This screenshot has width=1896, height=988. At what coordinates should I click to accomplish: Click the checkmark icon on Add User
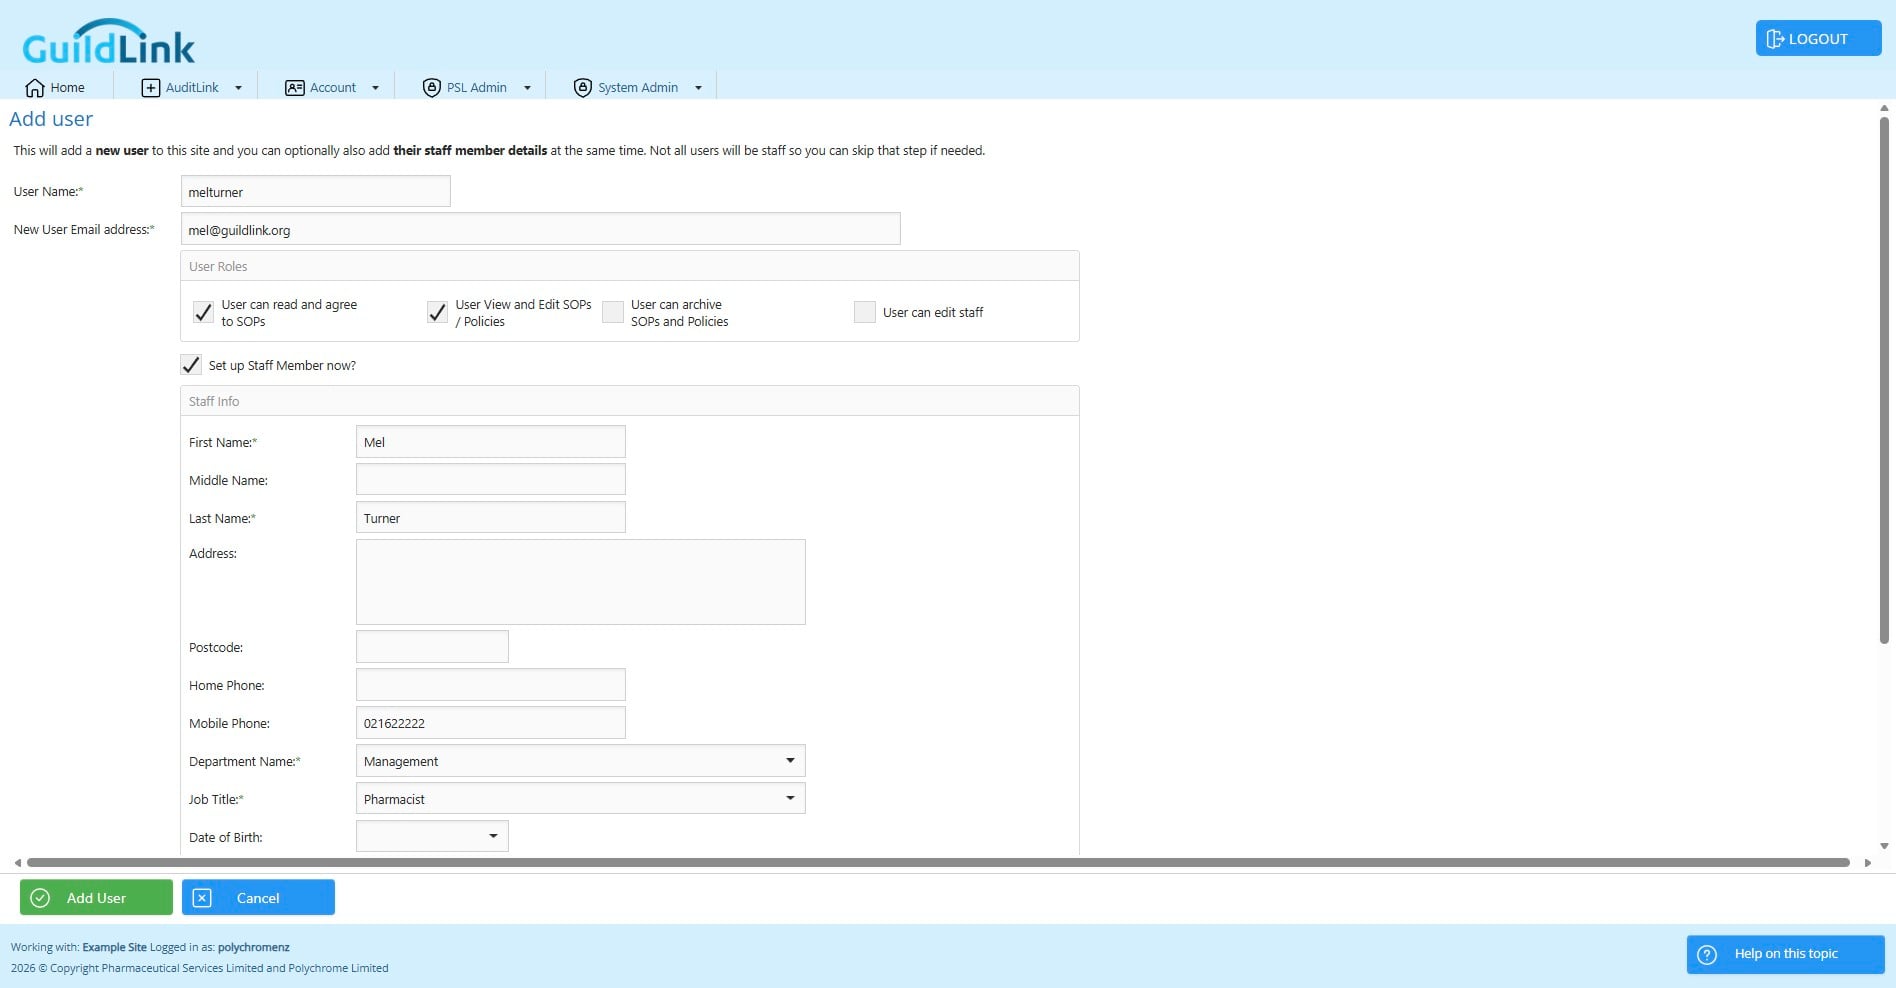click(x=40, y=898)
